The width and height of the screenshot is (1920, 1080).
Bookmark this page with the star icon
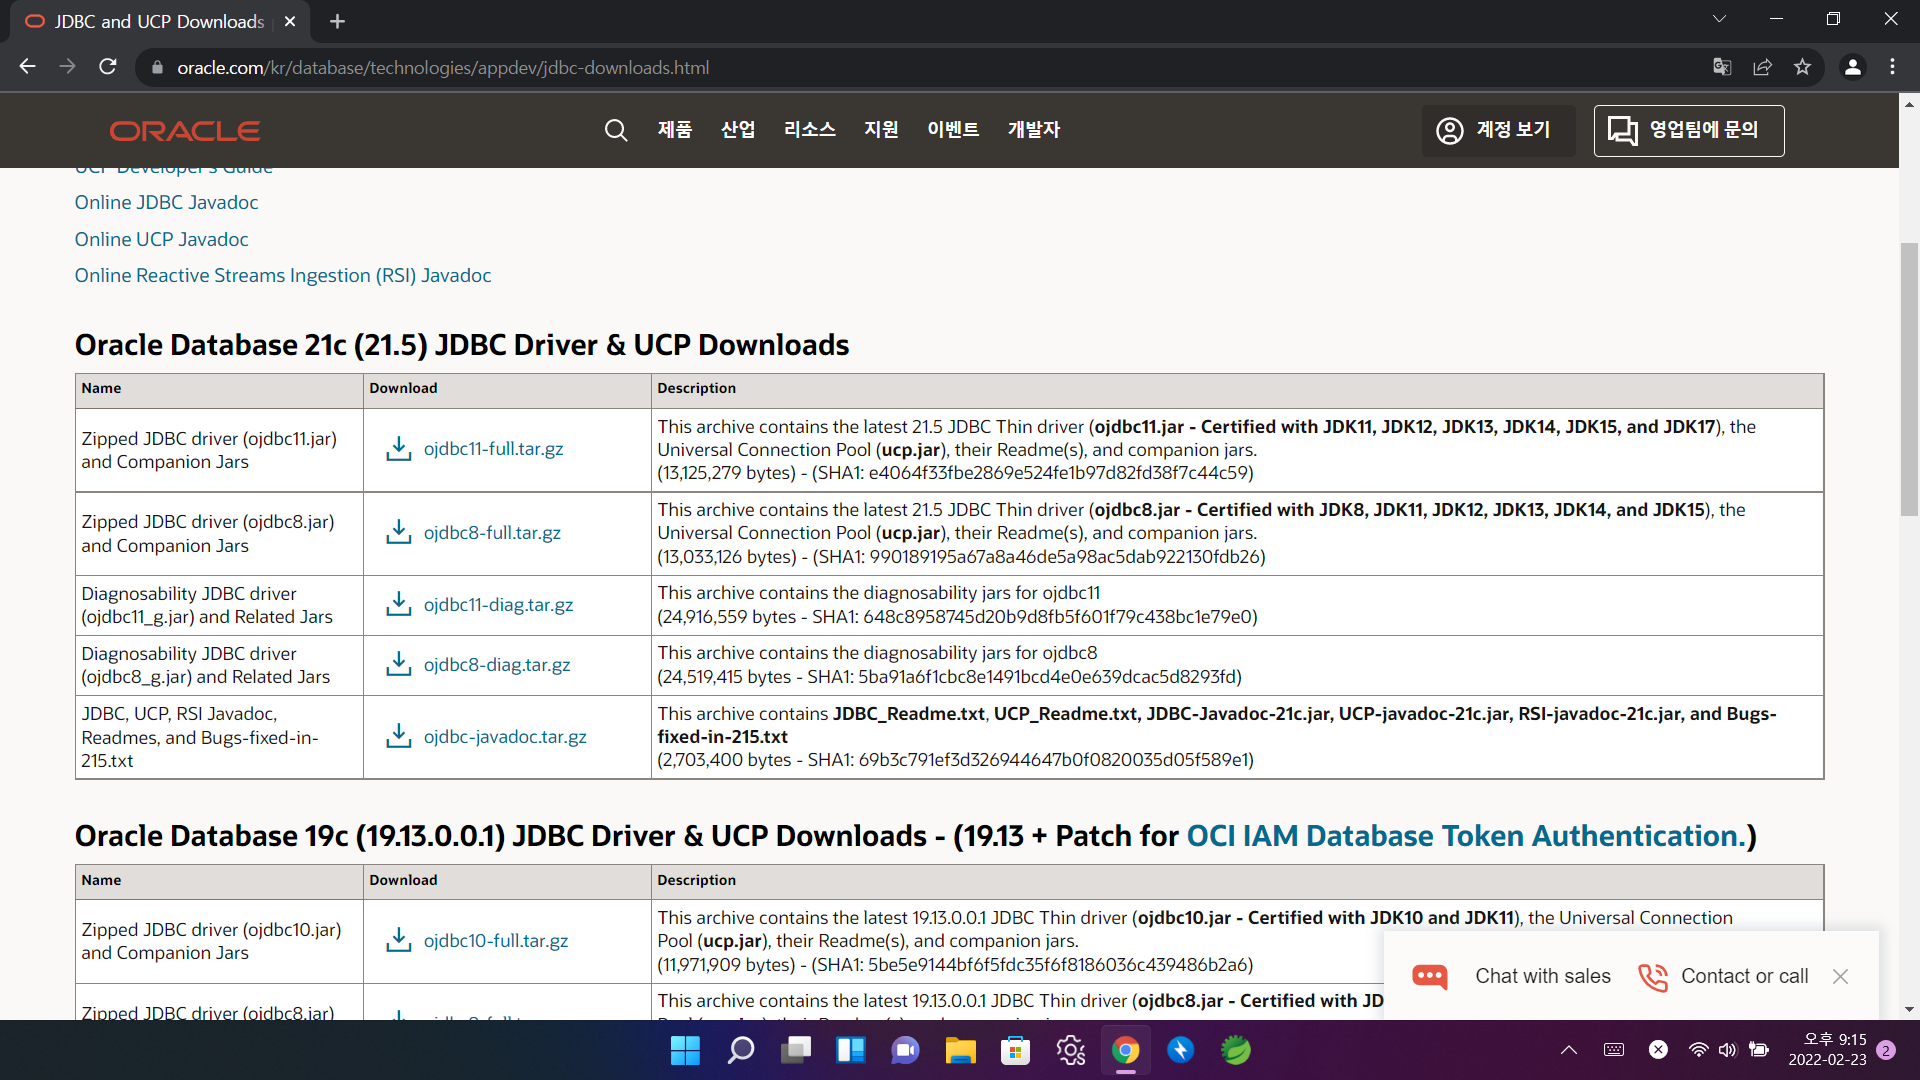[x=1802, y=67]
